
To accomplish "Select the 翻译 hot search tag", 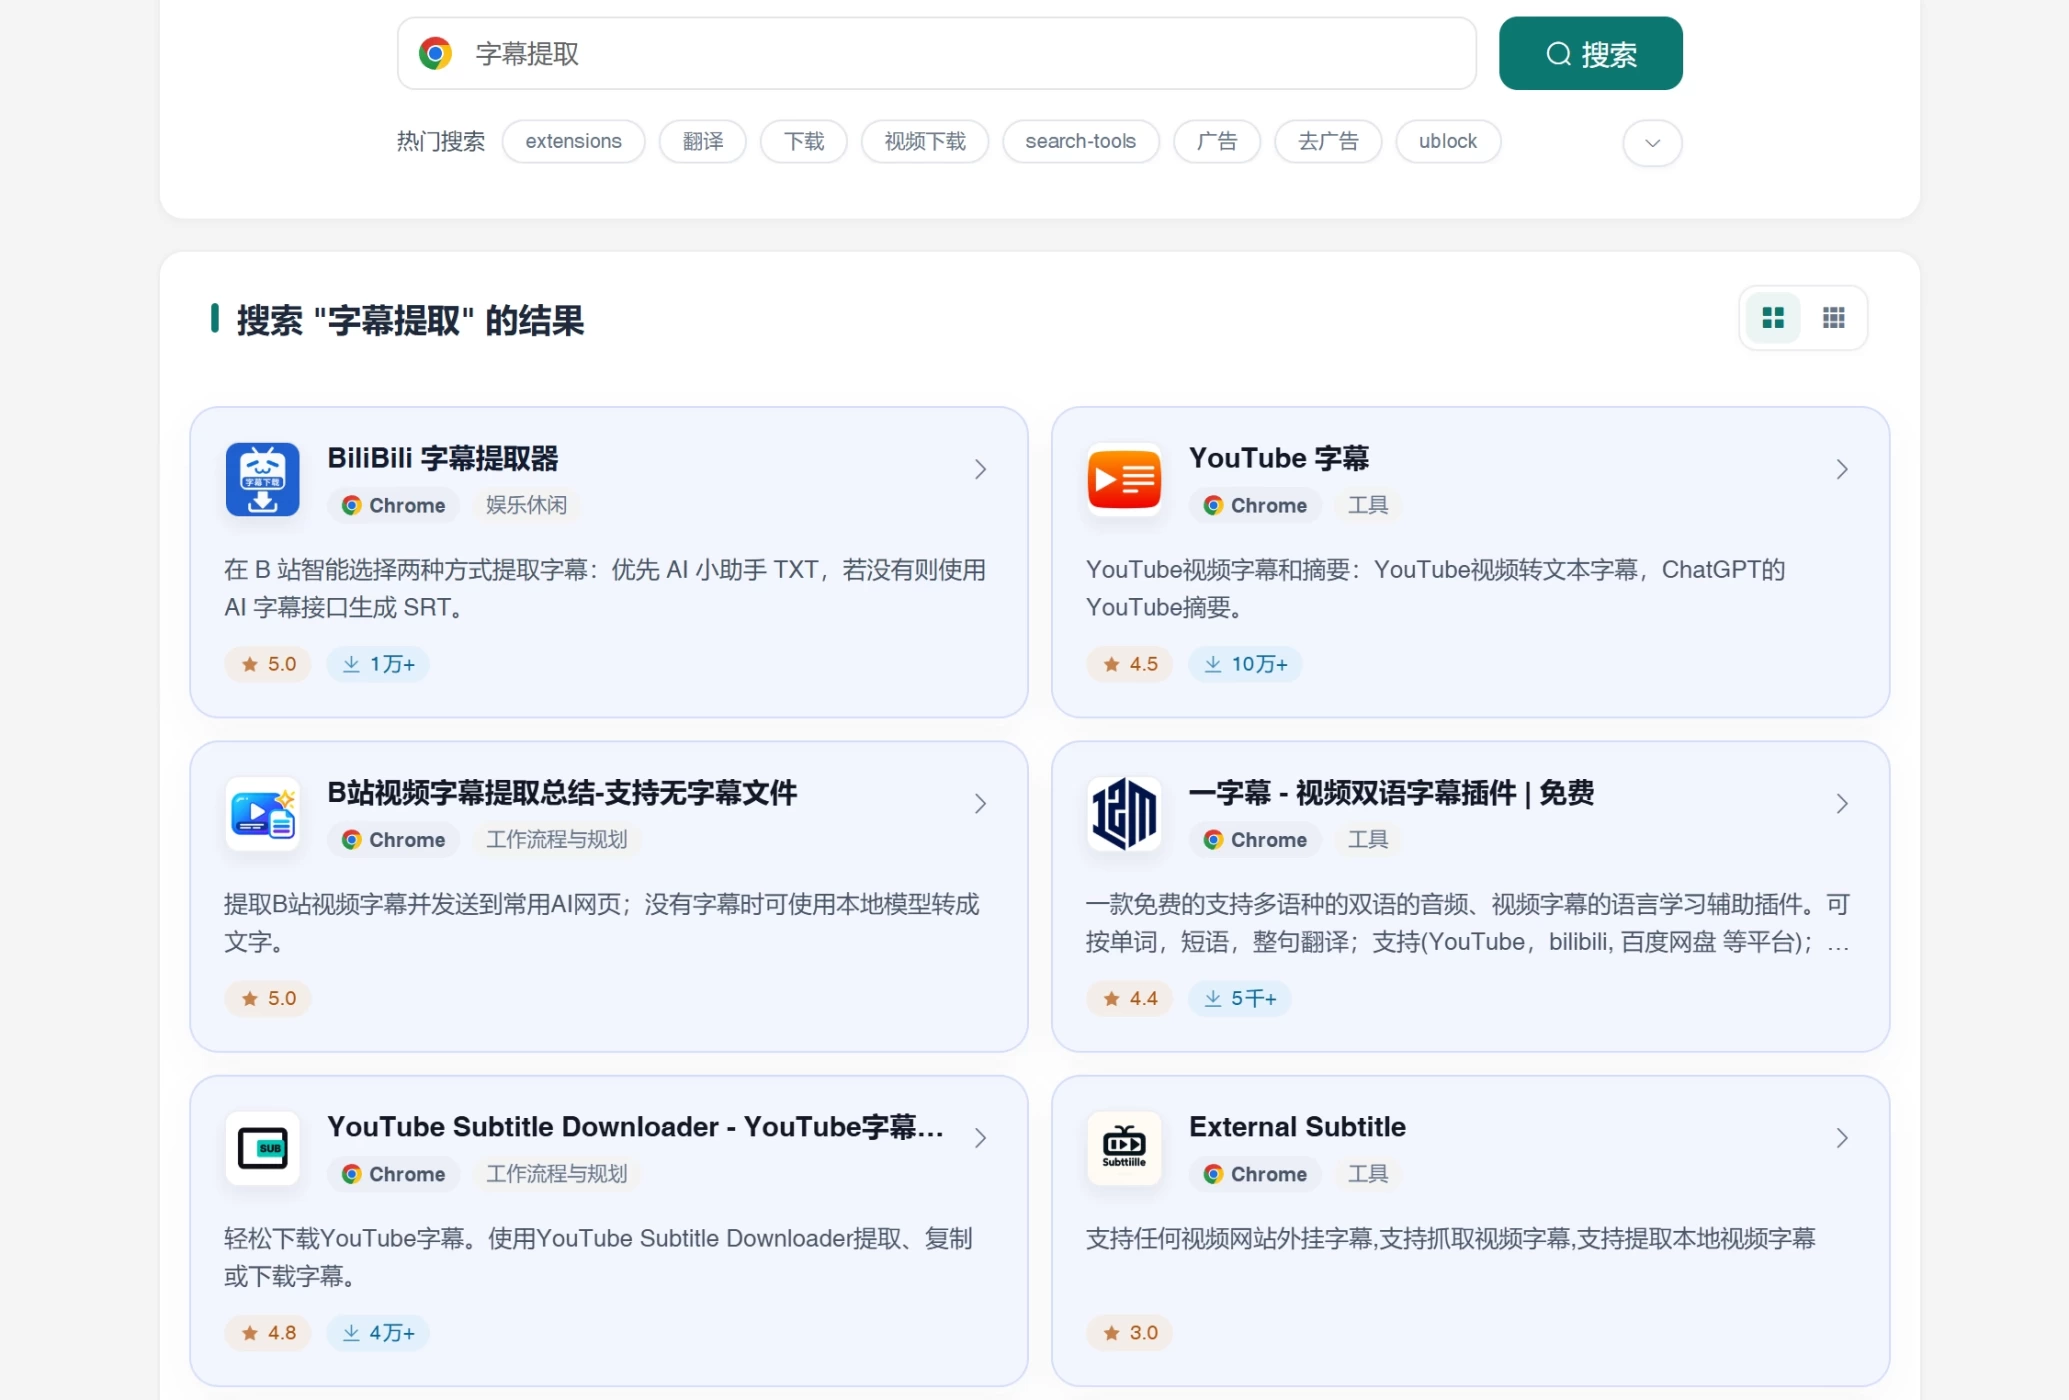I will [703, 141].
